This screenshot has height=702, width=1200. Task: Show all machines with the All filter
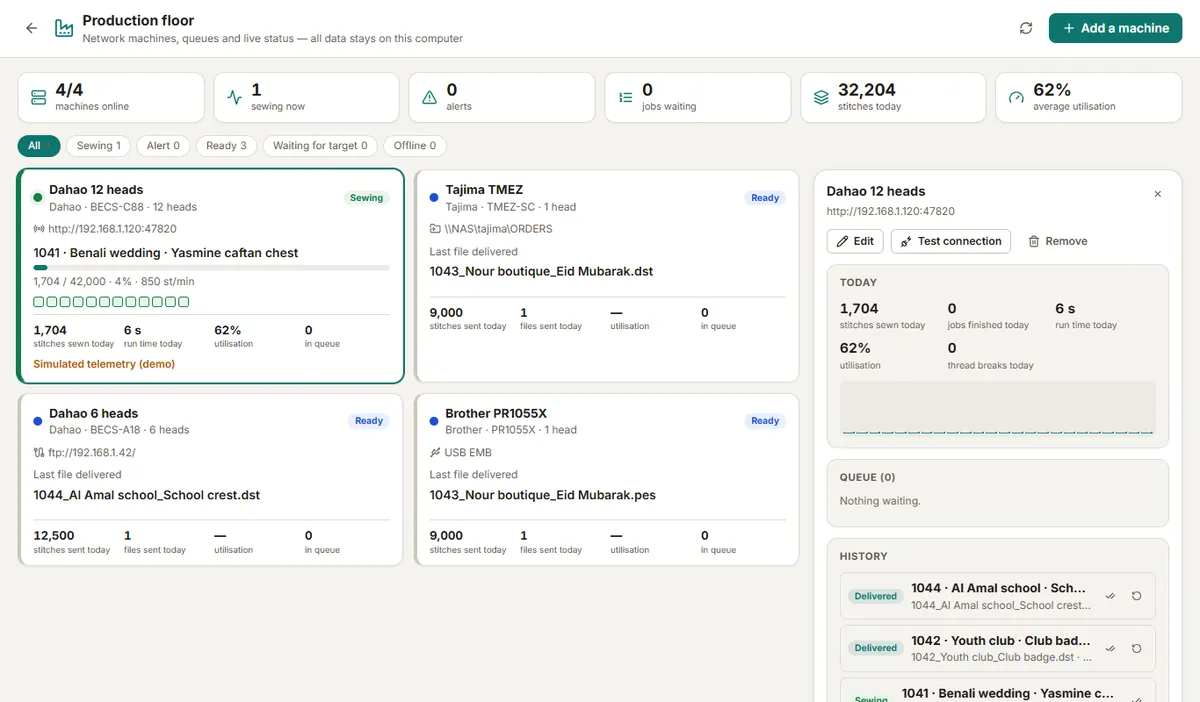coord(39,146)
